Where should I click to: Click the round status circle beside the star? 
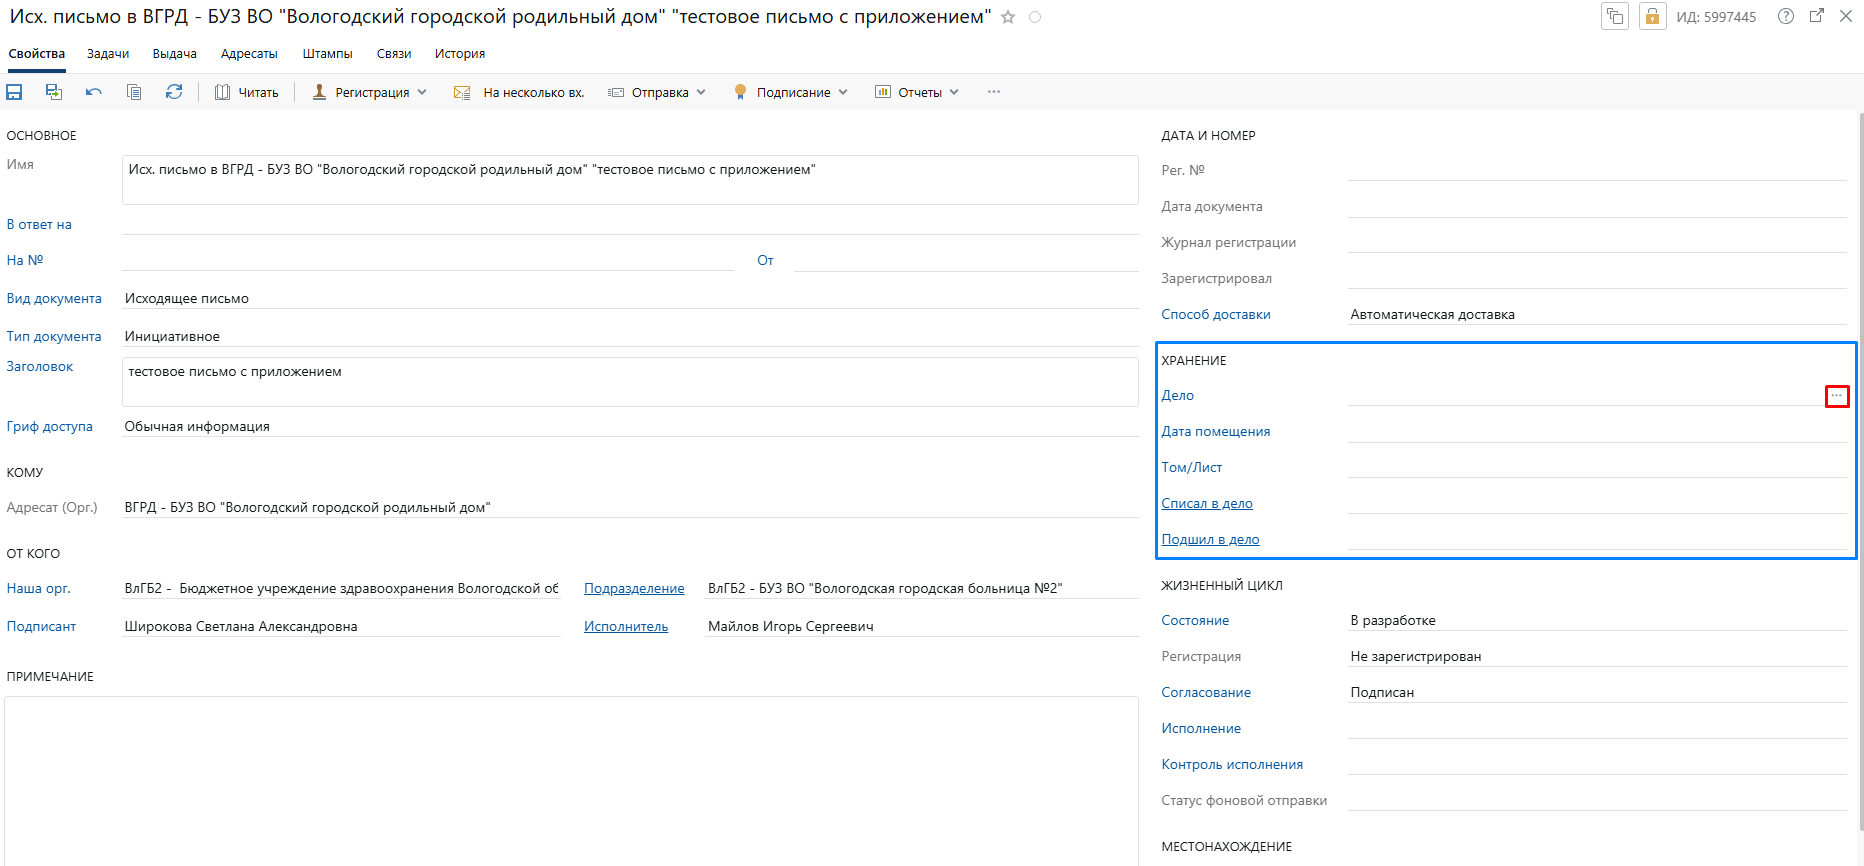tap(1035, 17)
